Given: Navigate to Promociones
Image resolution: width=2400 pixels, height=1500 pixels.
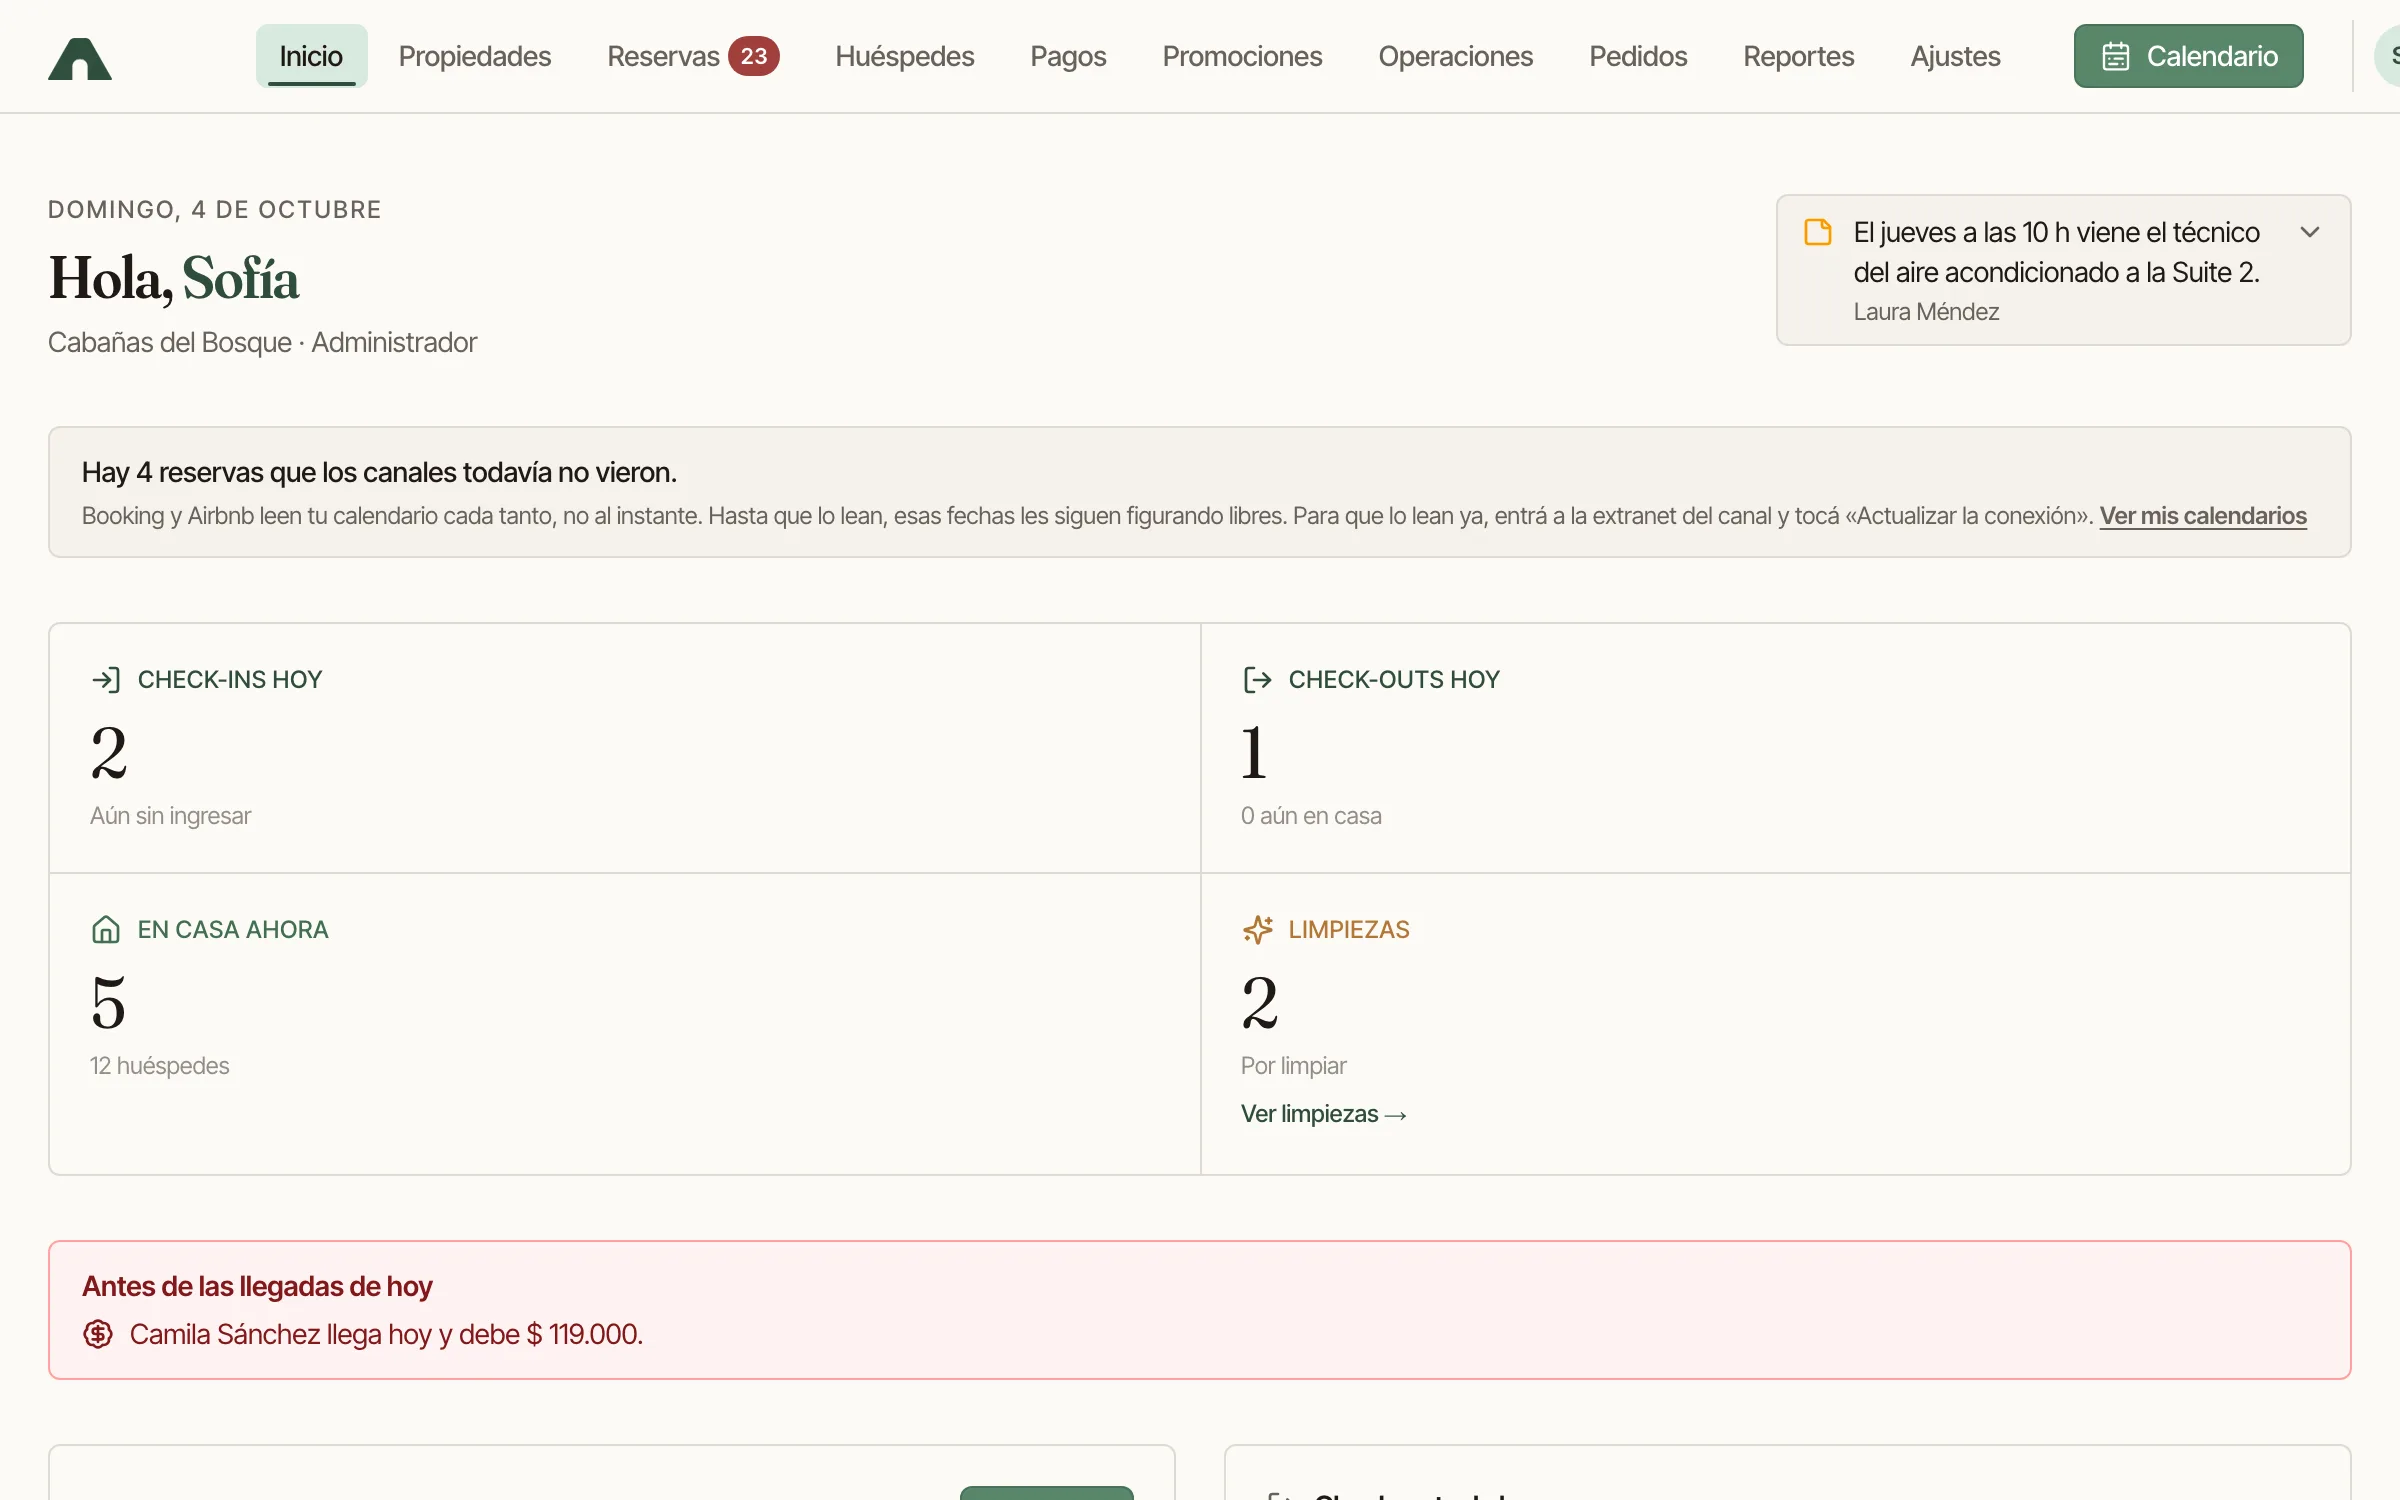Looking at the screenshot, I should click(1242, 56).
